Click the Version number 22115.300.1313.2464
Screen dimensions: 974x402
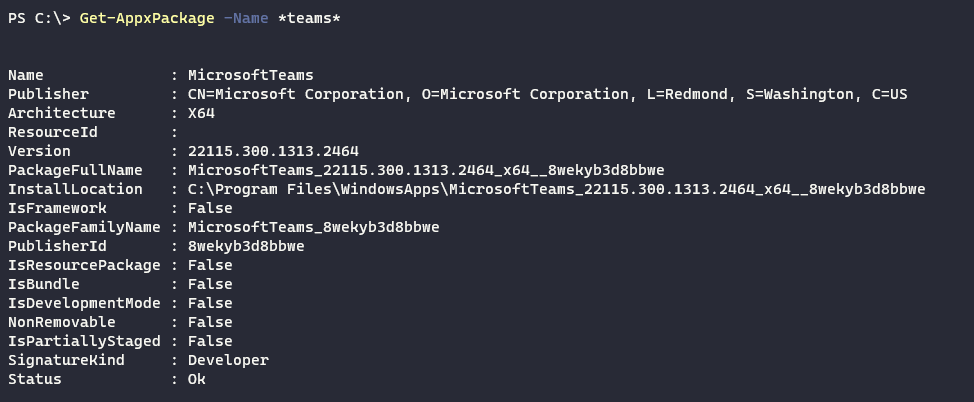point(268,151)
